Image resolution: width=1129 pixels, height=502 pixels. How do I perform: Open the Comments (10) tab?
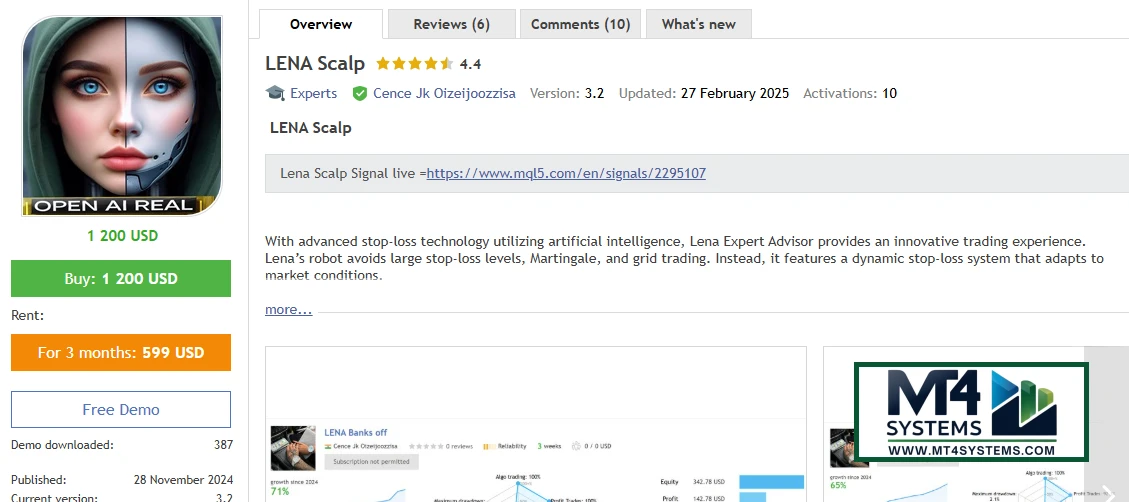[x=580, y=24]
